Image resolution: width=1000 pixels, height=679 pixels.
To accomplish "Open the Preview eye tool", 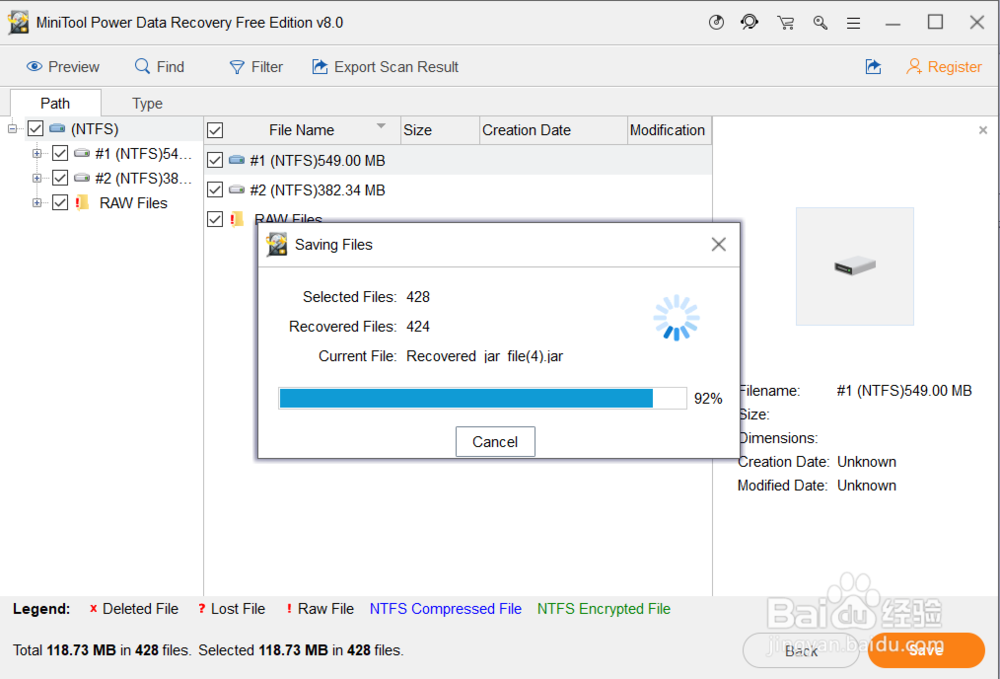I will tap(62, 67).
